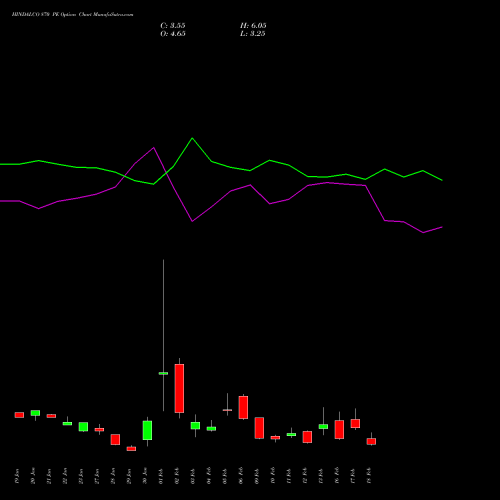Select the high value 'H: 6.05'
500x500 pixels.
(253, 26)
